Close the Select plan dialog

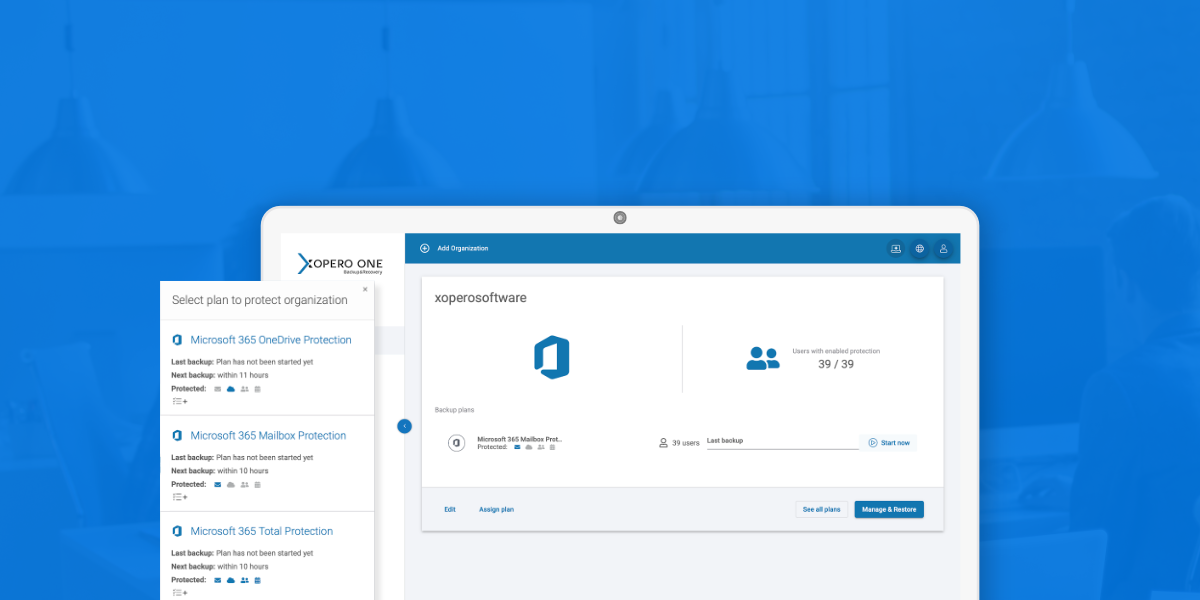click(365, 289)
